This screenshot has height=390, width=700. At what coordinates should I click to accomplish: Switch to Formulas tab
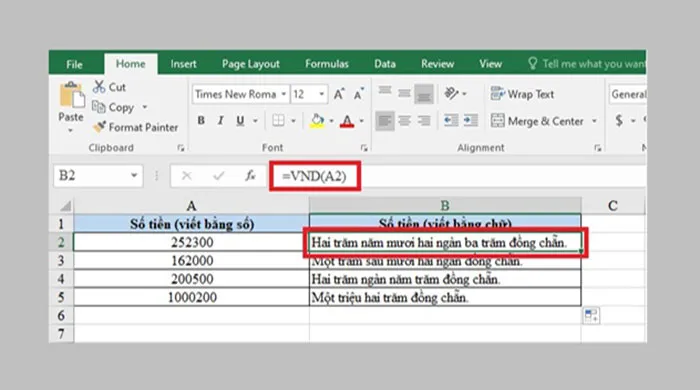[327, 64]
